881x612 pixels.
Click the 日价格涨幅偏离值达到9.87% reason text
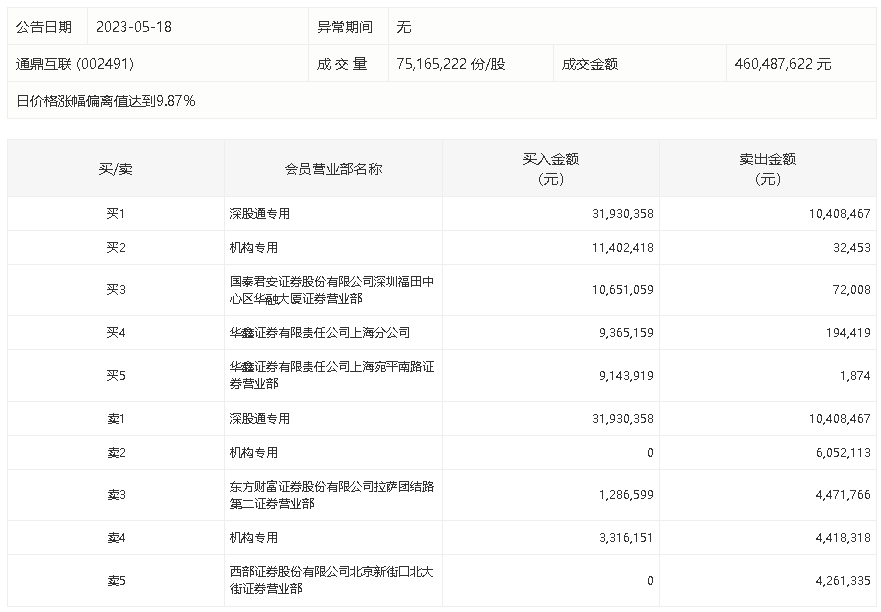coord(106,101)
